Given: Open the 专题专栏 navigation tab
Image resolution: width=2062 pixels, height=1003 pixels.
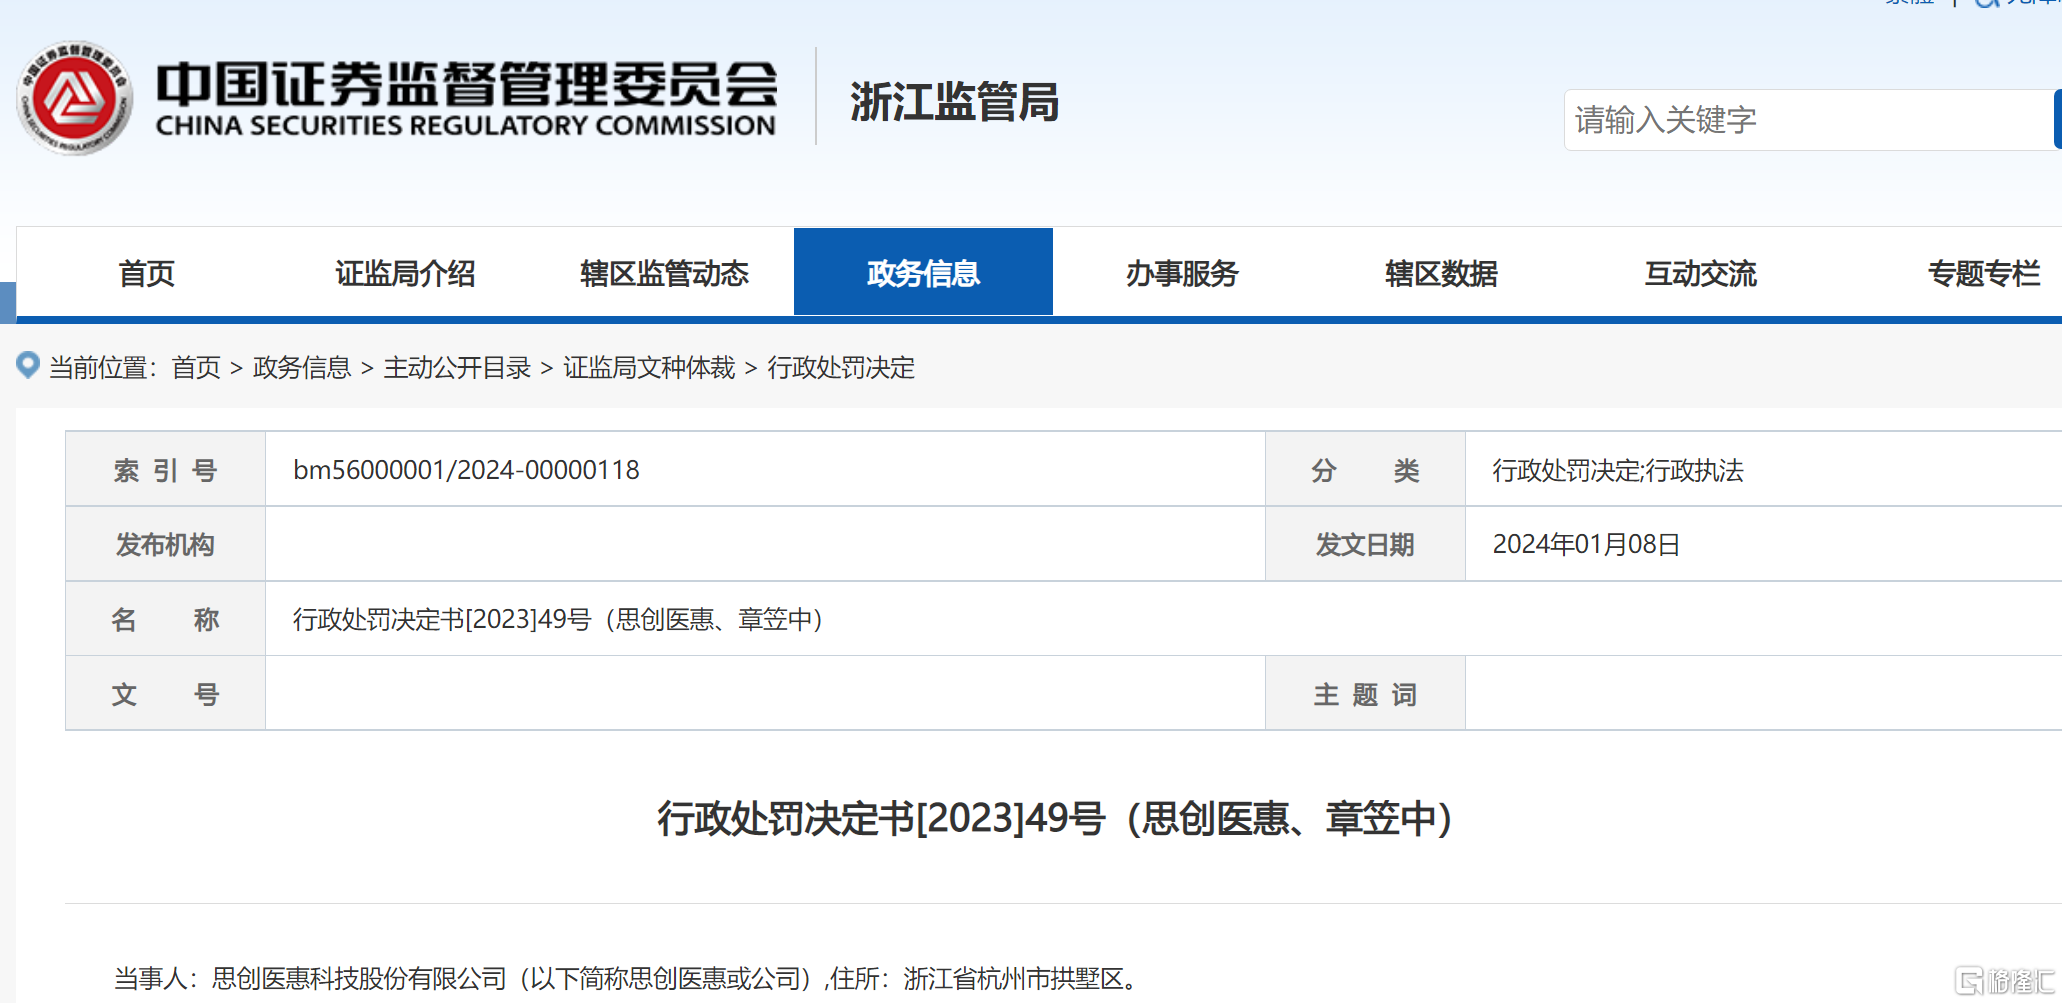Looking at the screenshot, I should pos(1983,273).
